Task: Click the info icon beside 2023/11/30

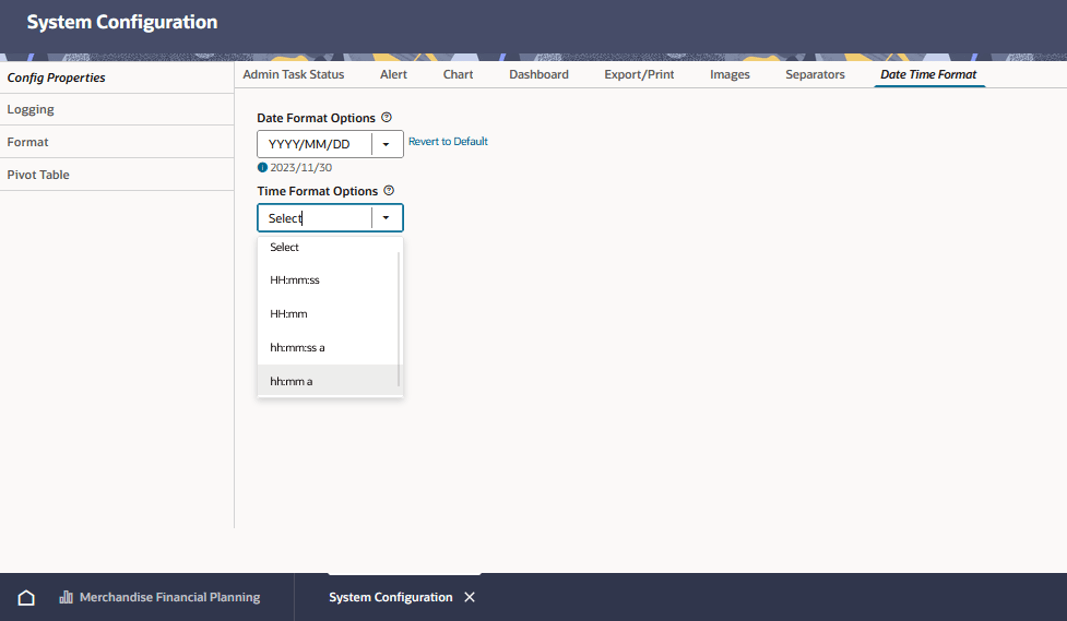Action: (x=262, y=167)
